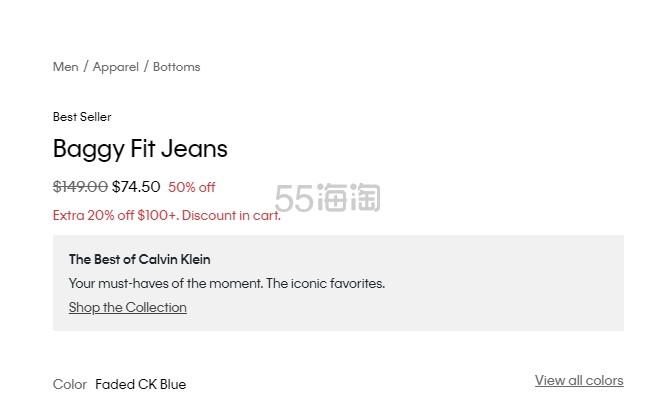The height and width of the screenshot is (396, 655).
Task: Click the word Discount in cart
Action: (x=209, y=216)
